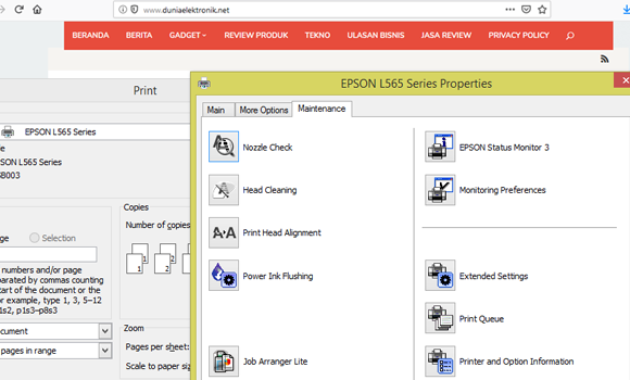This screenshot has height=380, width=630.
Task: Open the GADGET dropdown menu
Action: 188,35
